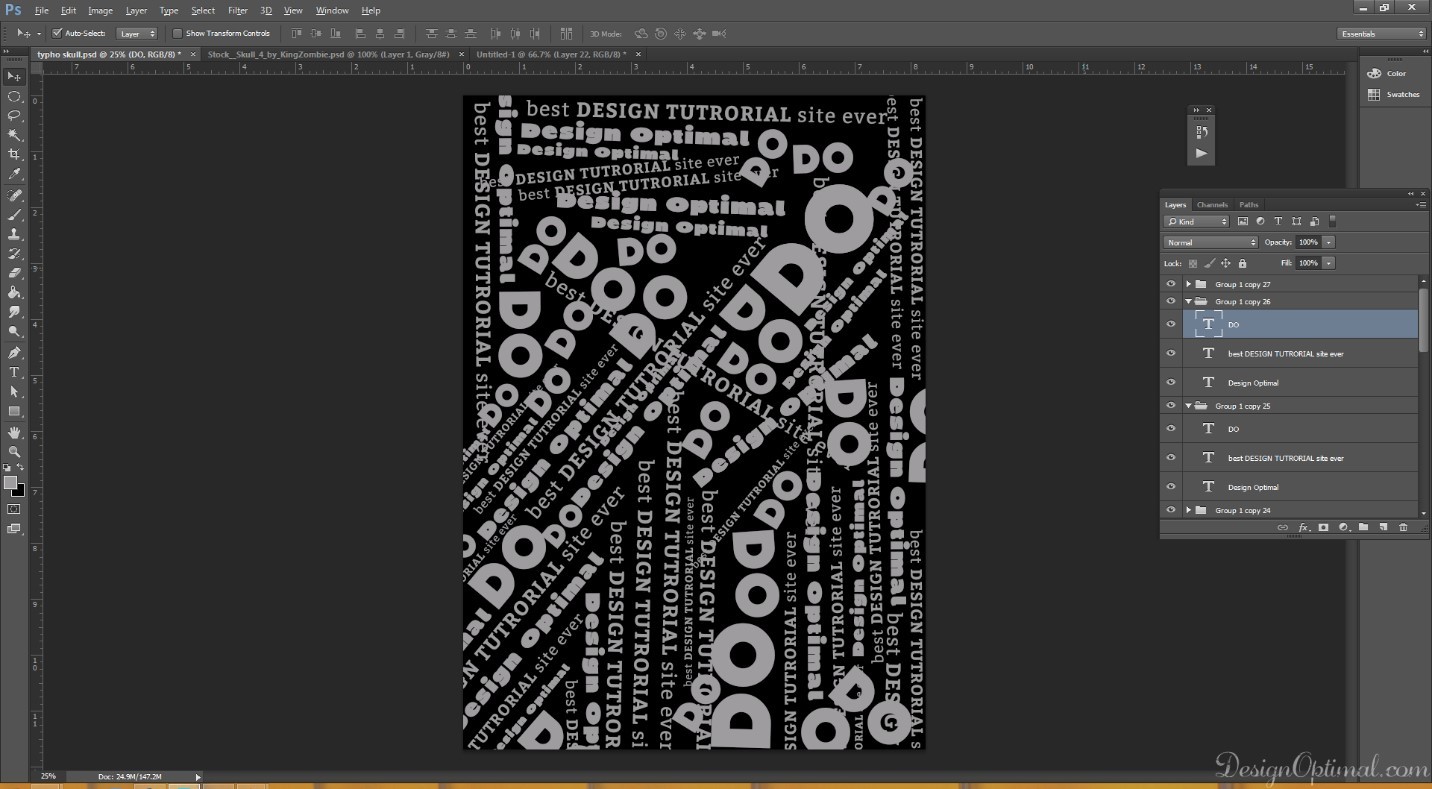Create a new group folder icon
The width and height of the screenshot is (1432, 789).
1363,527
